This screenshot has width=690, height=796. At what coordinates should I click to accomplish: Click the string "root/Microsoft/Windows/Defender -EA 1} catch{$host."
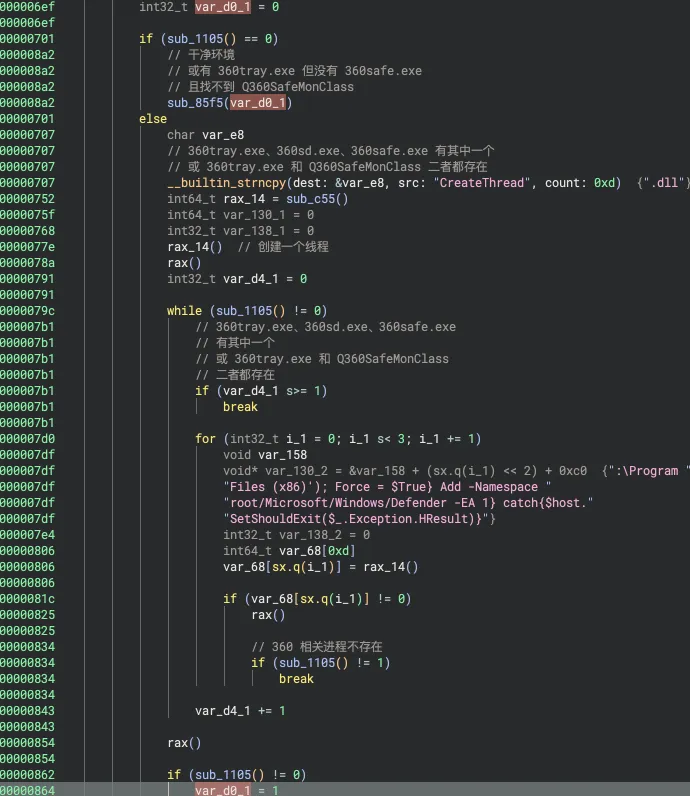[408, 503]
